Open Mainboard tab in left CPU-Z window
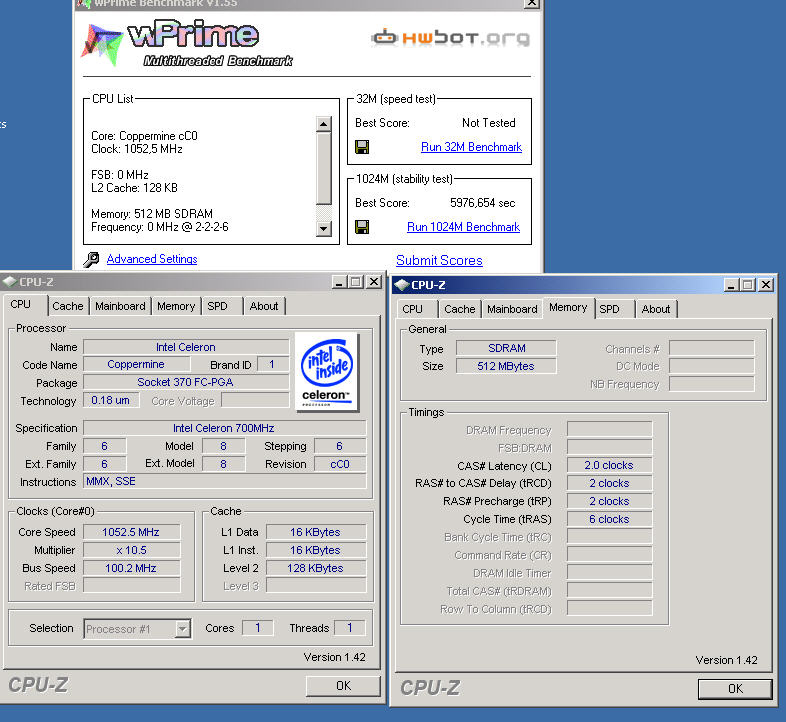786x722 pixels. pyautogui.click(x=120, y=306)
